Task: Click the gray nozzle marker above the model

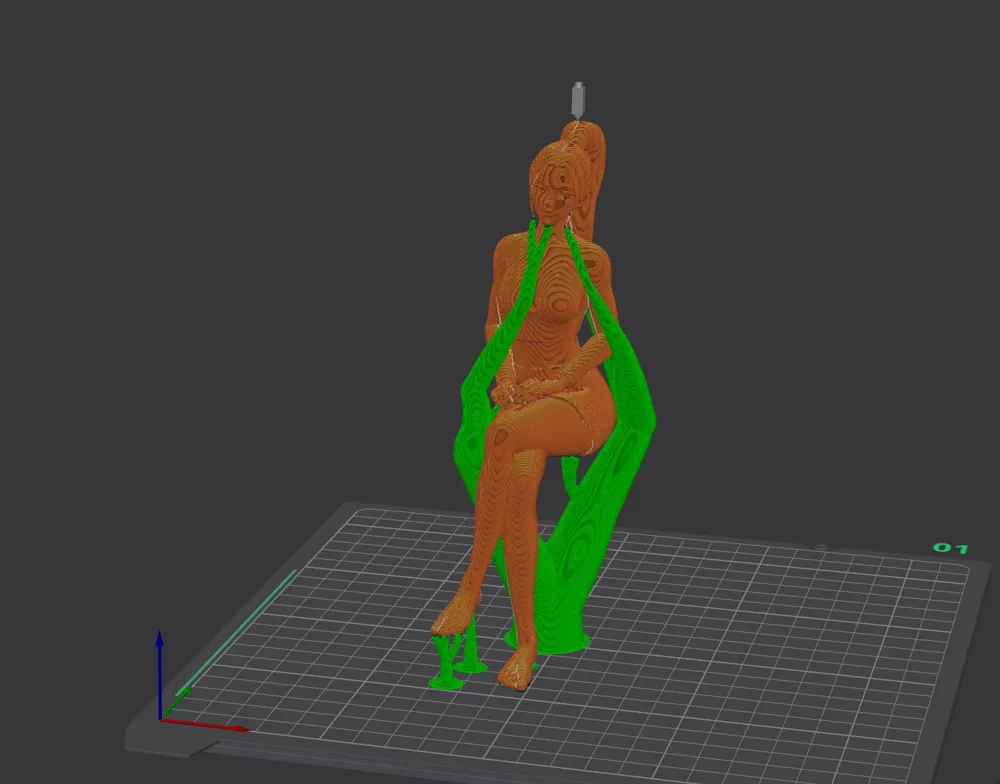Action: [578, 100]
